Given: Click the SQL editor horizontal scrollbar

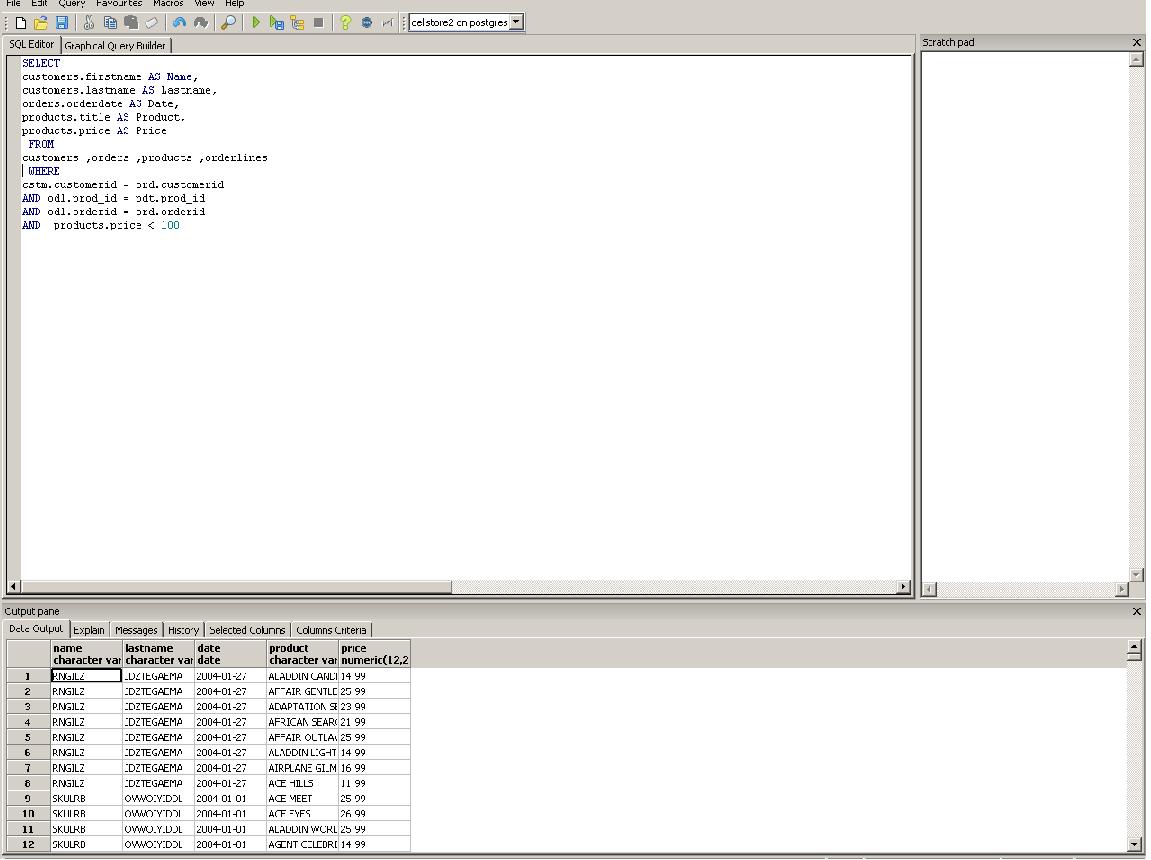Looking at the screenshot, I should [x=459, y=586].
